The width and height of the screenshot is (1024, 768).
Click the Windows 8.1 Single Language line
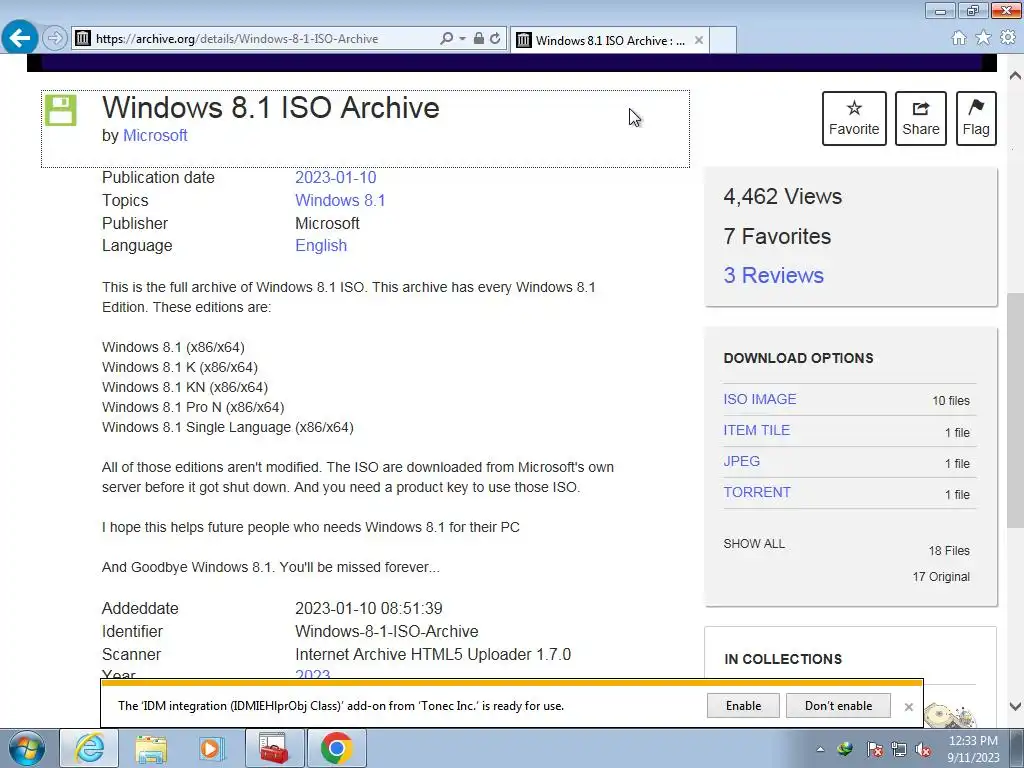pyautogui.click(x=228, y=427)
